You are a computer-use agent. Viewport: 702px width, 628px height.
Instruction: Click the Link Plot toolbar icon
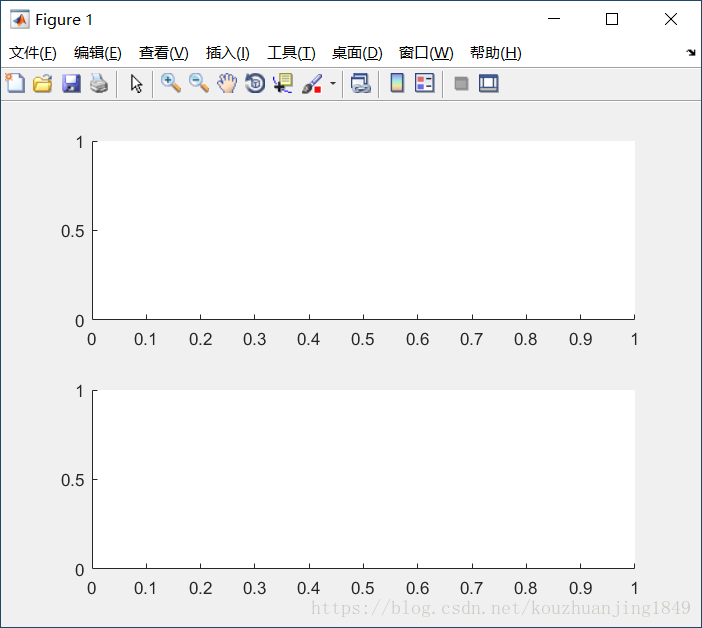(361, 84)
